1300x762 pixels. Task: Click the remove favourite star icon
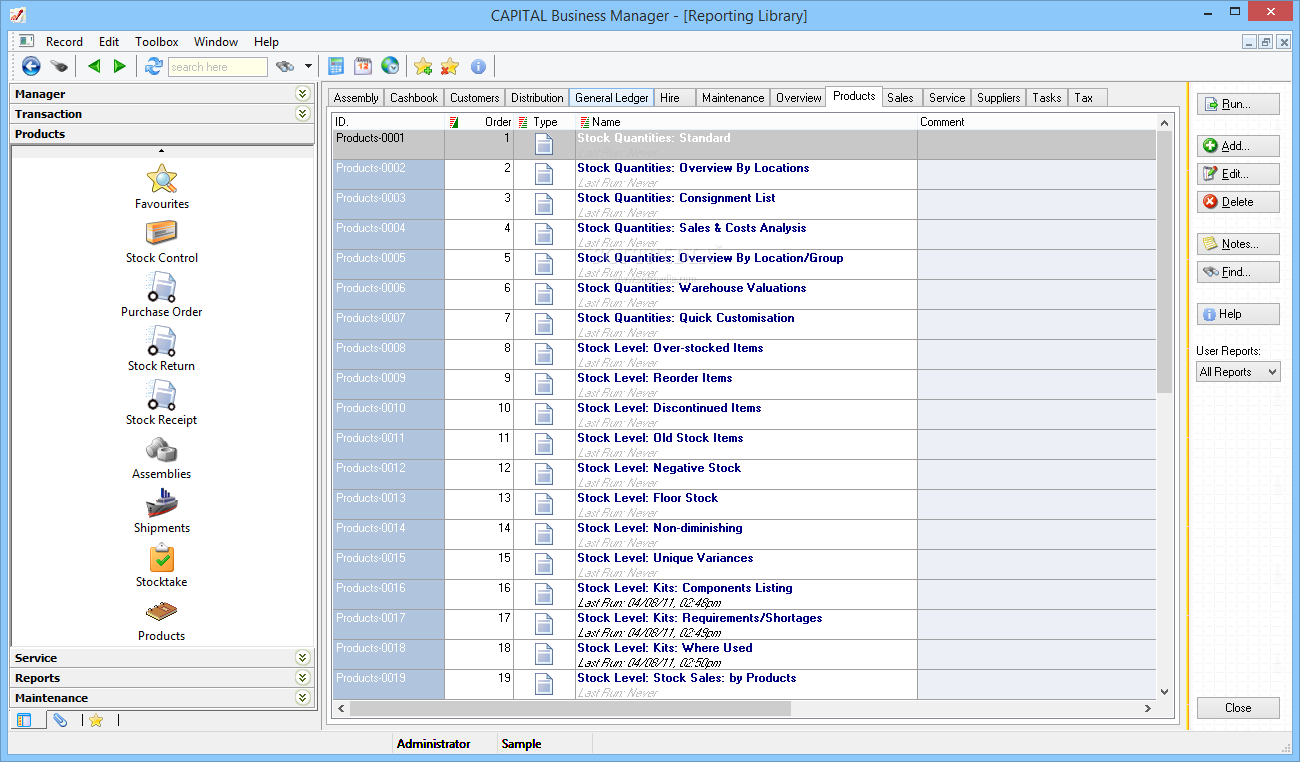[x=450, y=66]
